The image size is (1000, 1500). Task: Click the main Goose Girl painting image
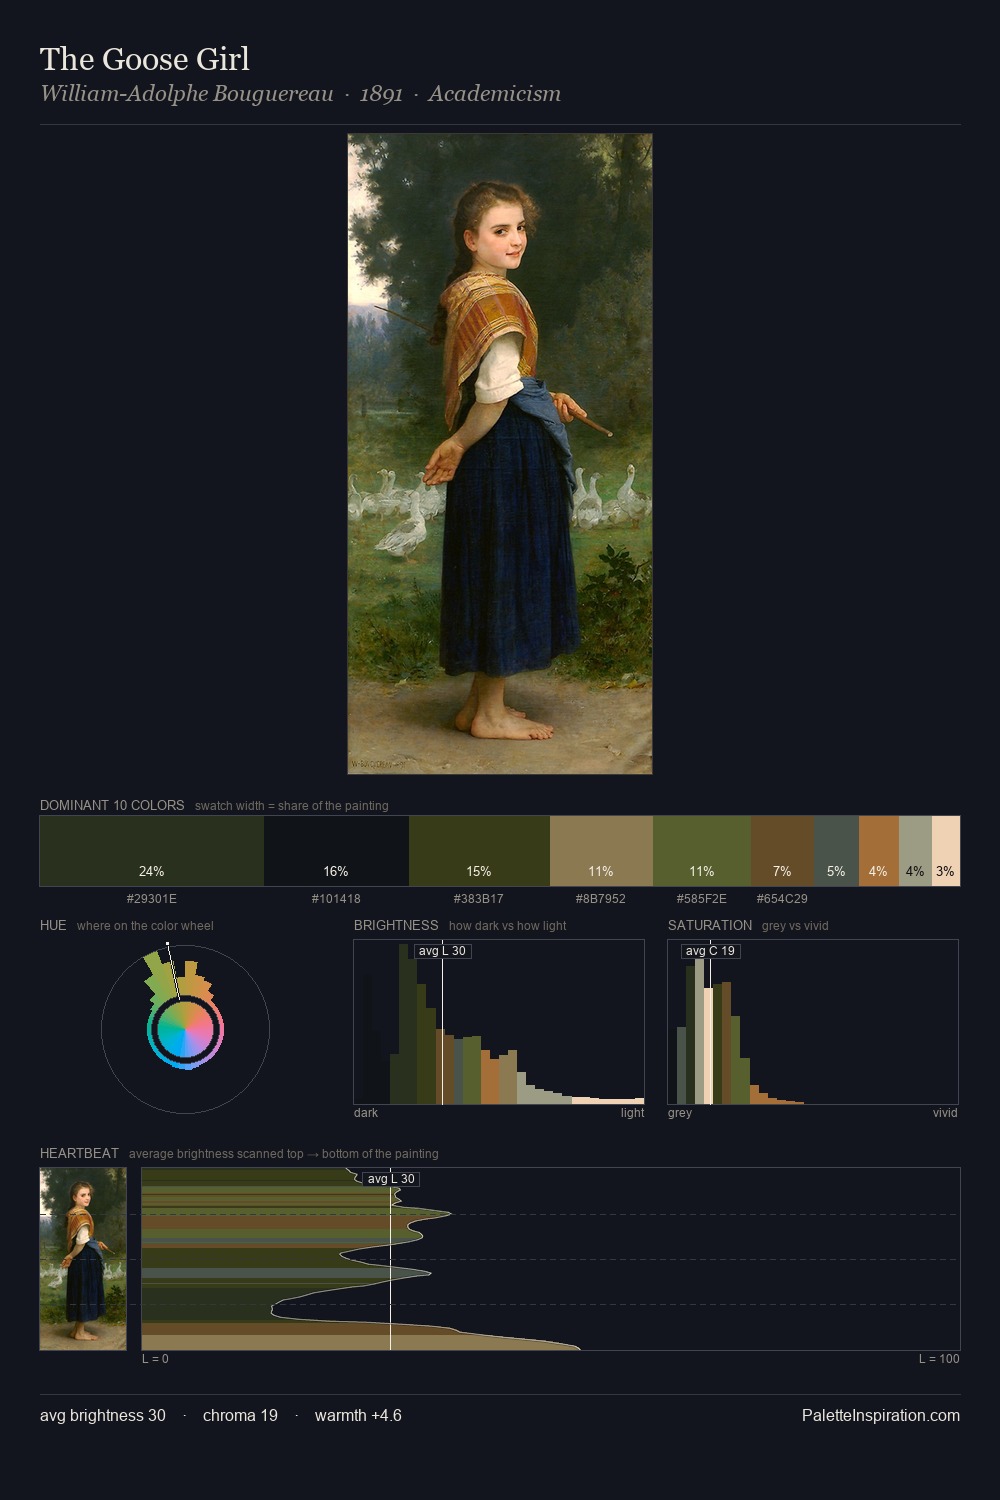pos(500,454)
